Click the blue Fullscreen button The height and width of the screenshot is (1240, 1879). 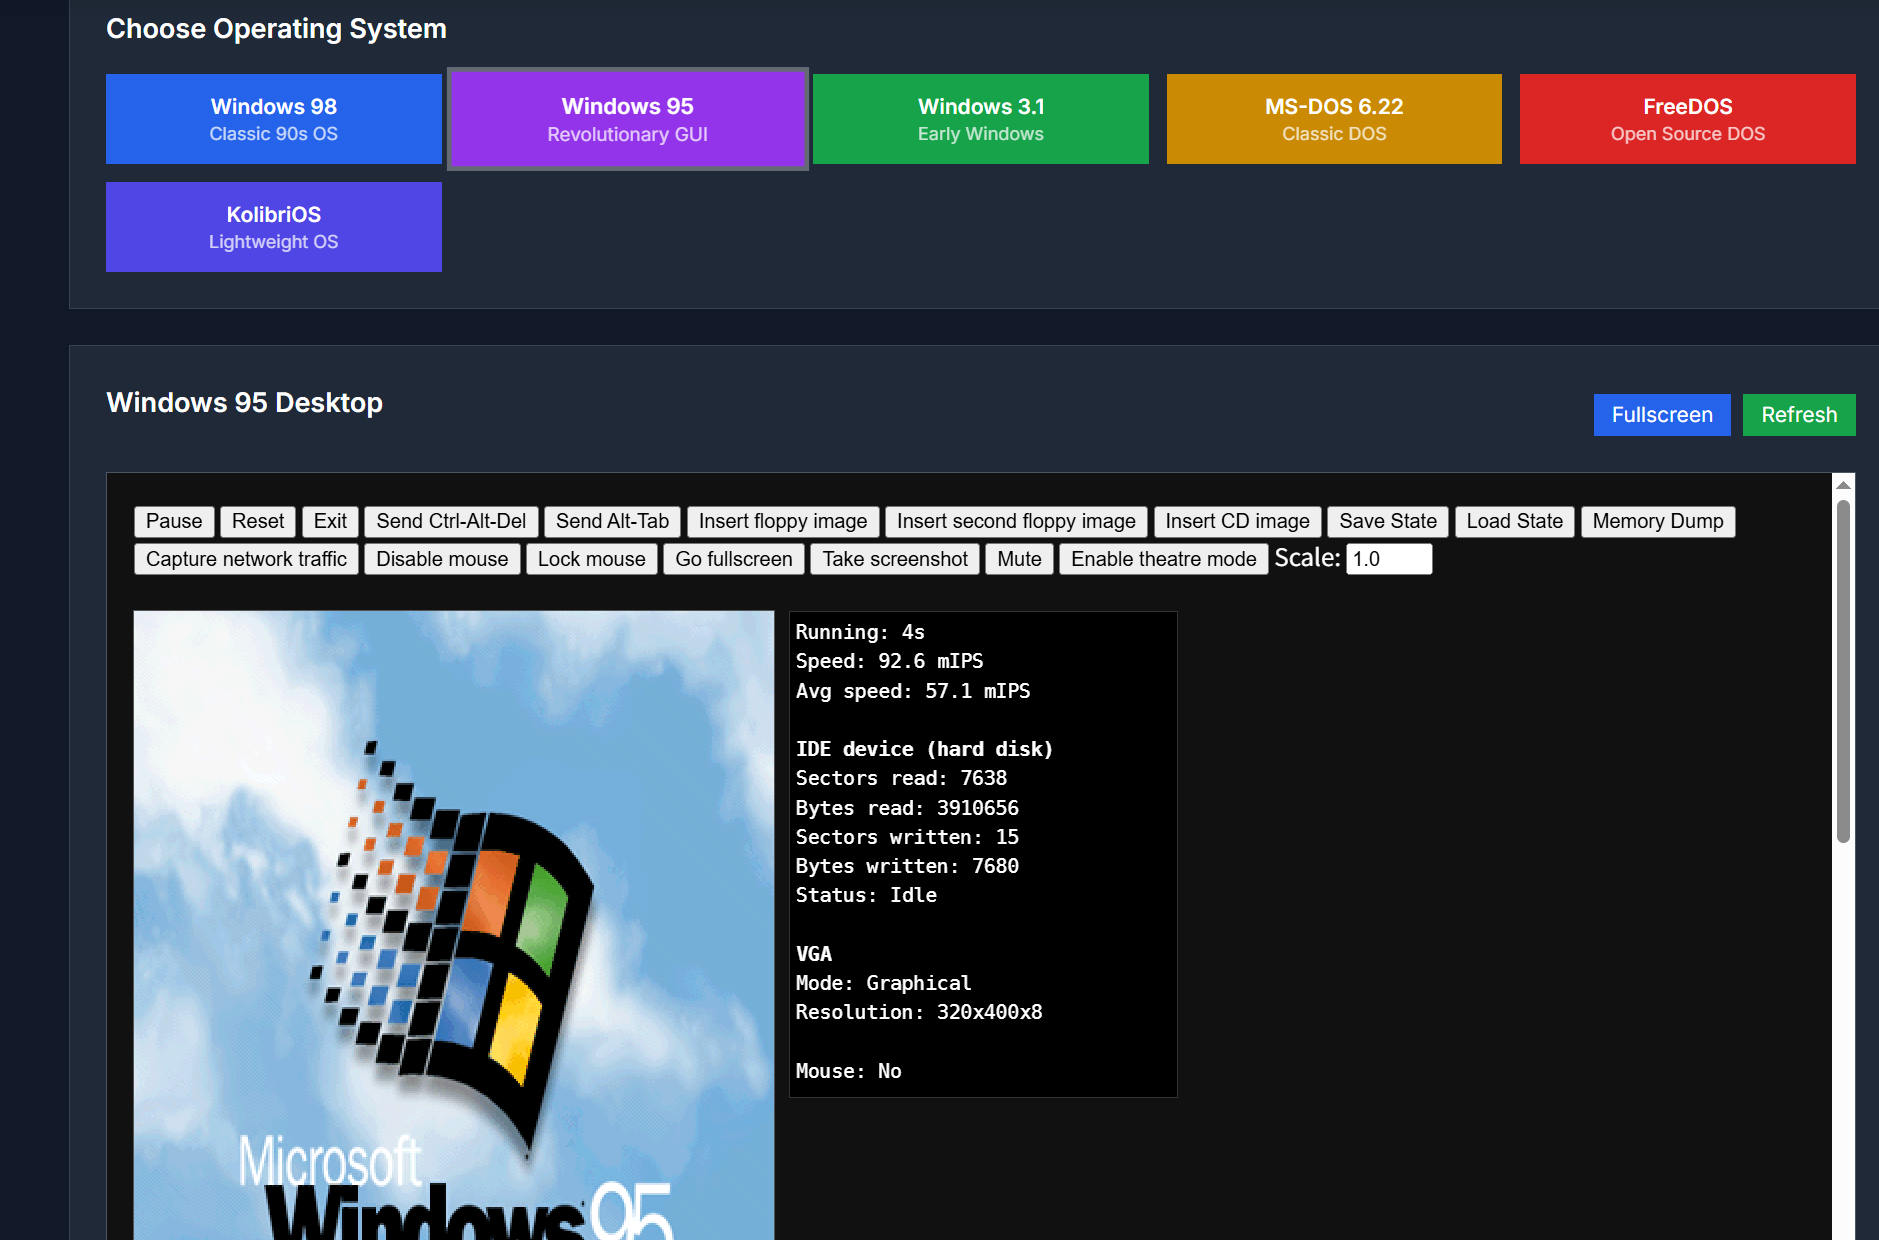tap(1662, 415)
